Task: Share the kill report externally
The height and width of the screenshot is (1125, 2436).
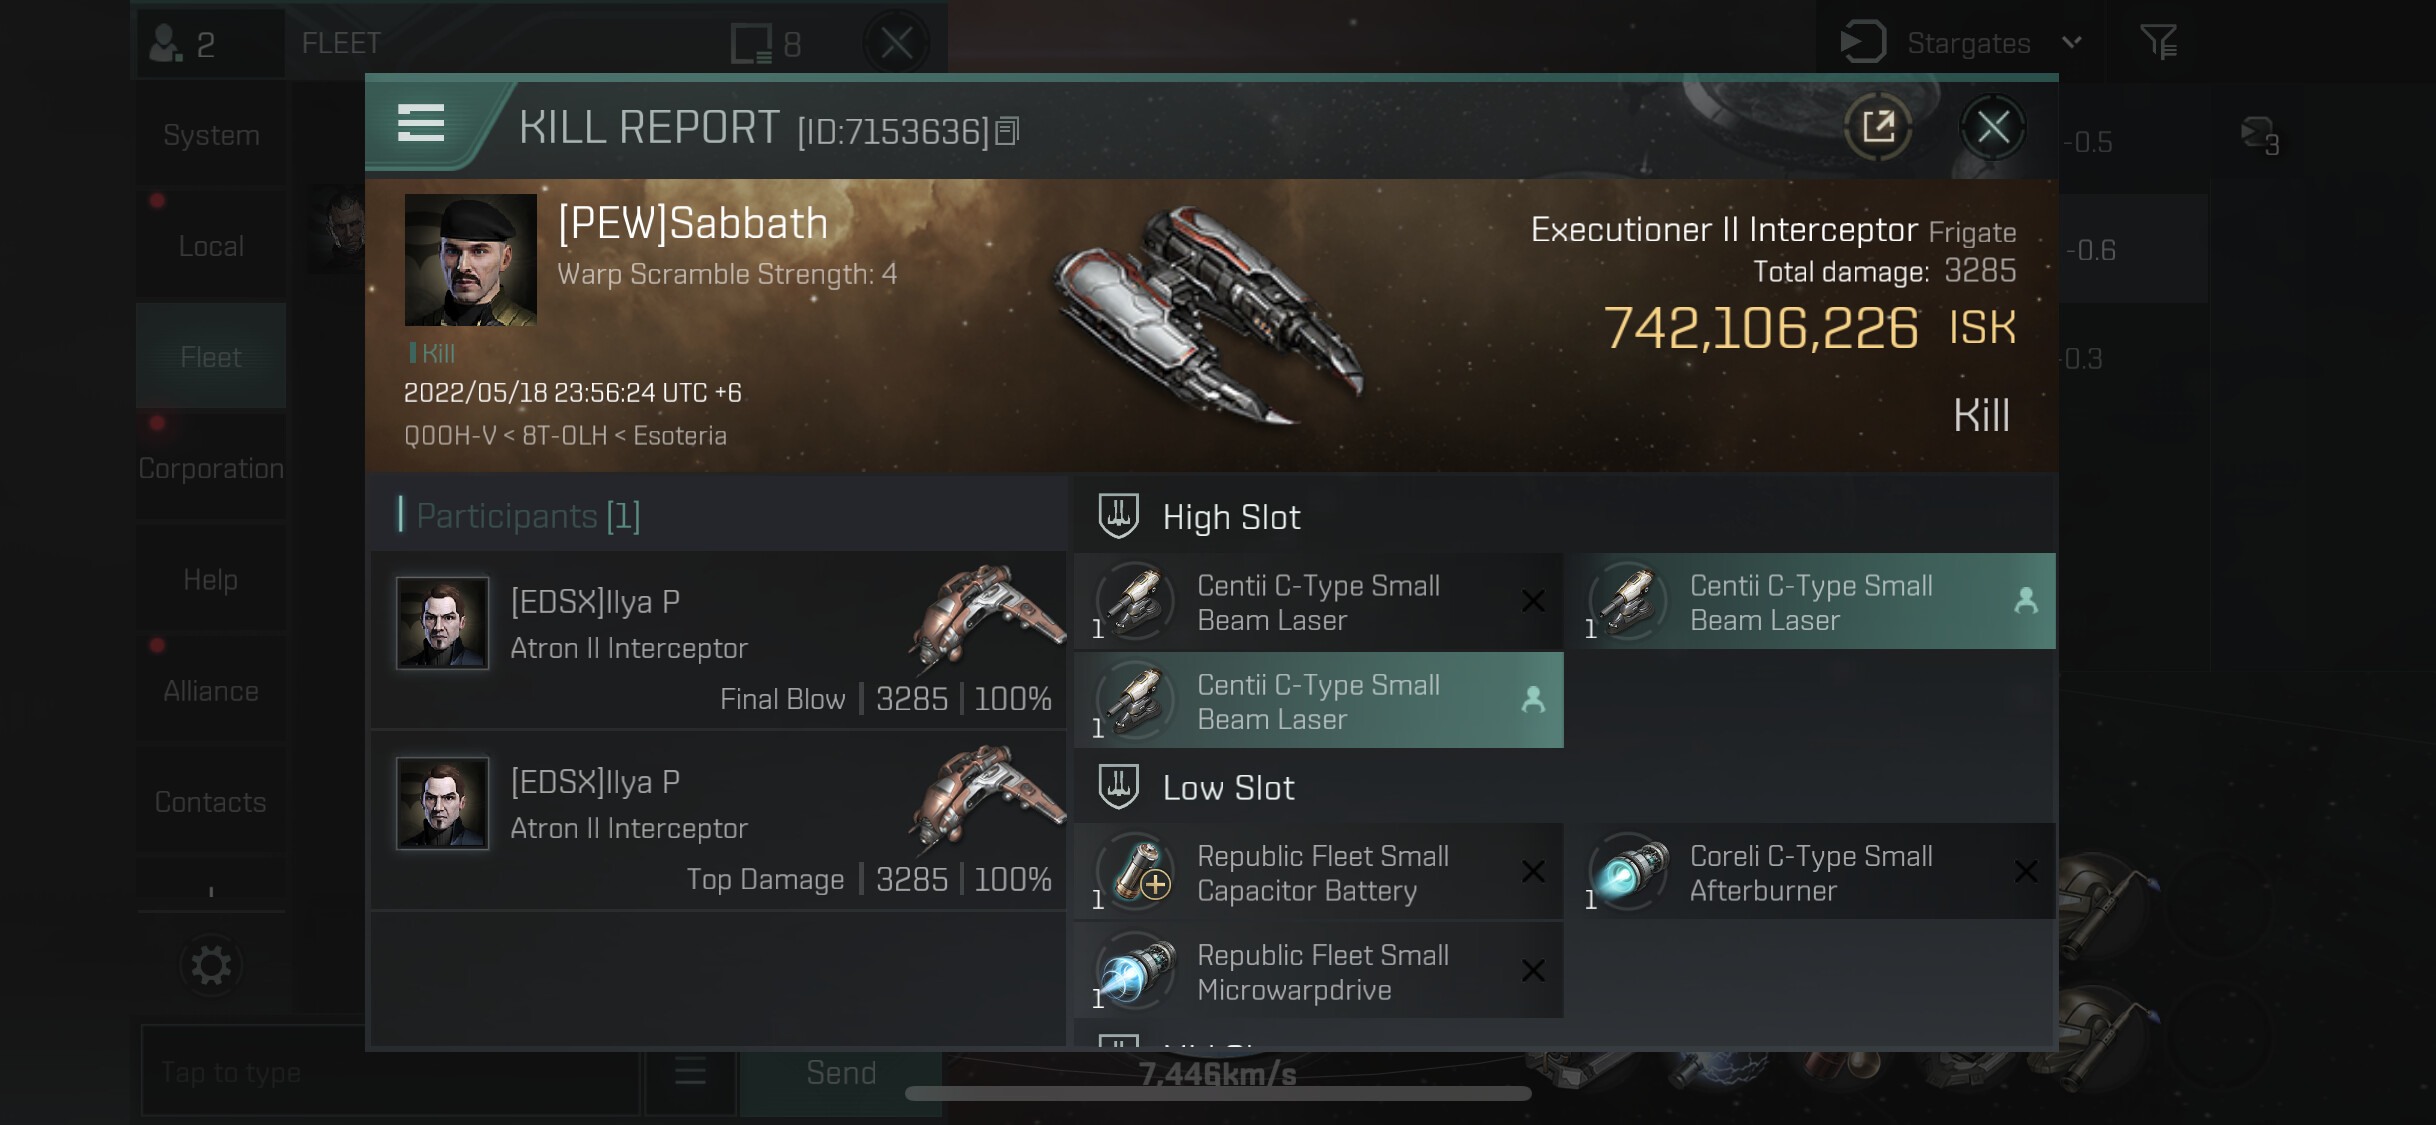Action: pyautogui.click(x=1878, y=127)
